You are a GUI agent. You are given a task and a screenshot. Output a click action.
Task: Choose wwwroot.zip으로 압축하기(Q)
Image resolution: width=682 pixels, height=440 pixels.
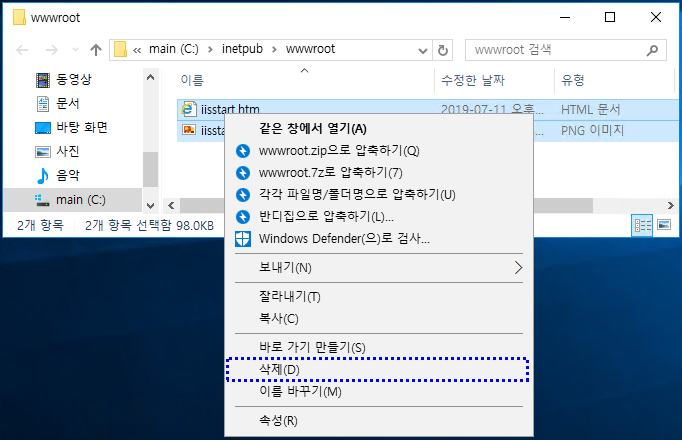pyautogui.click(x=378, y=151)
